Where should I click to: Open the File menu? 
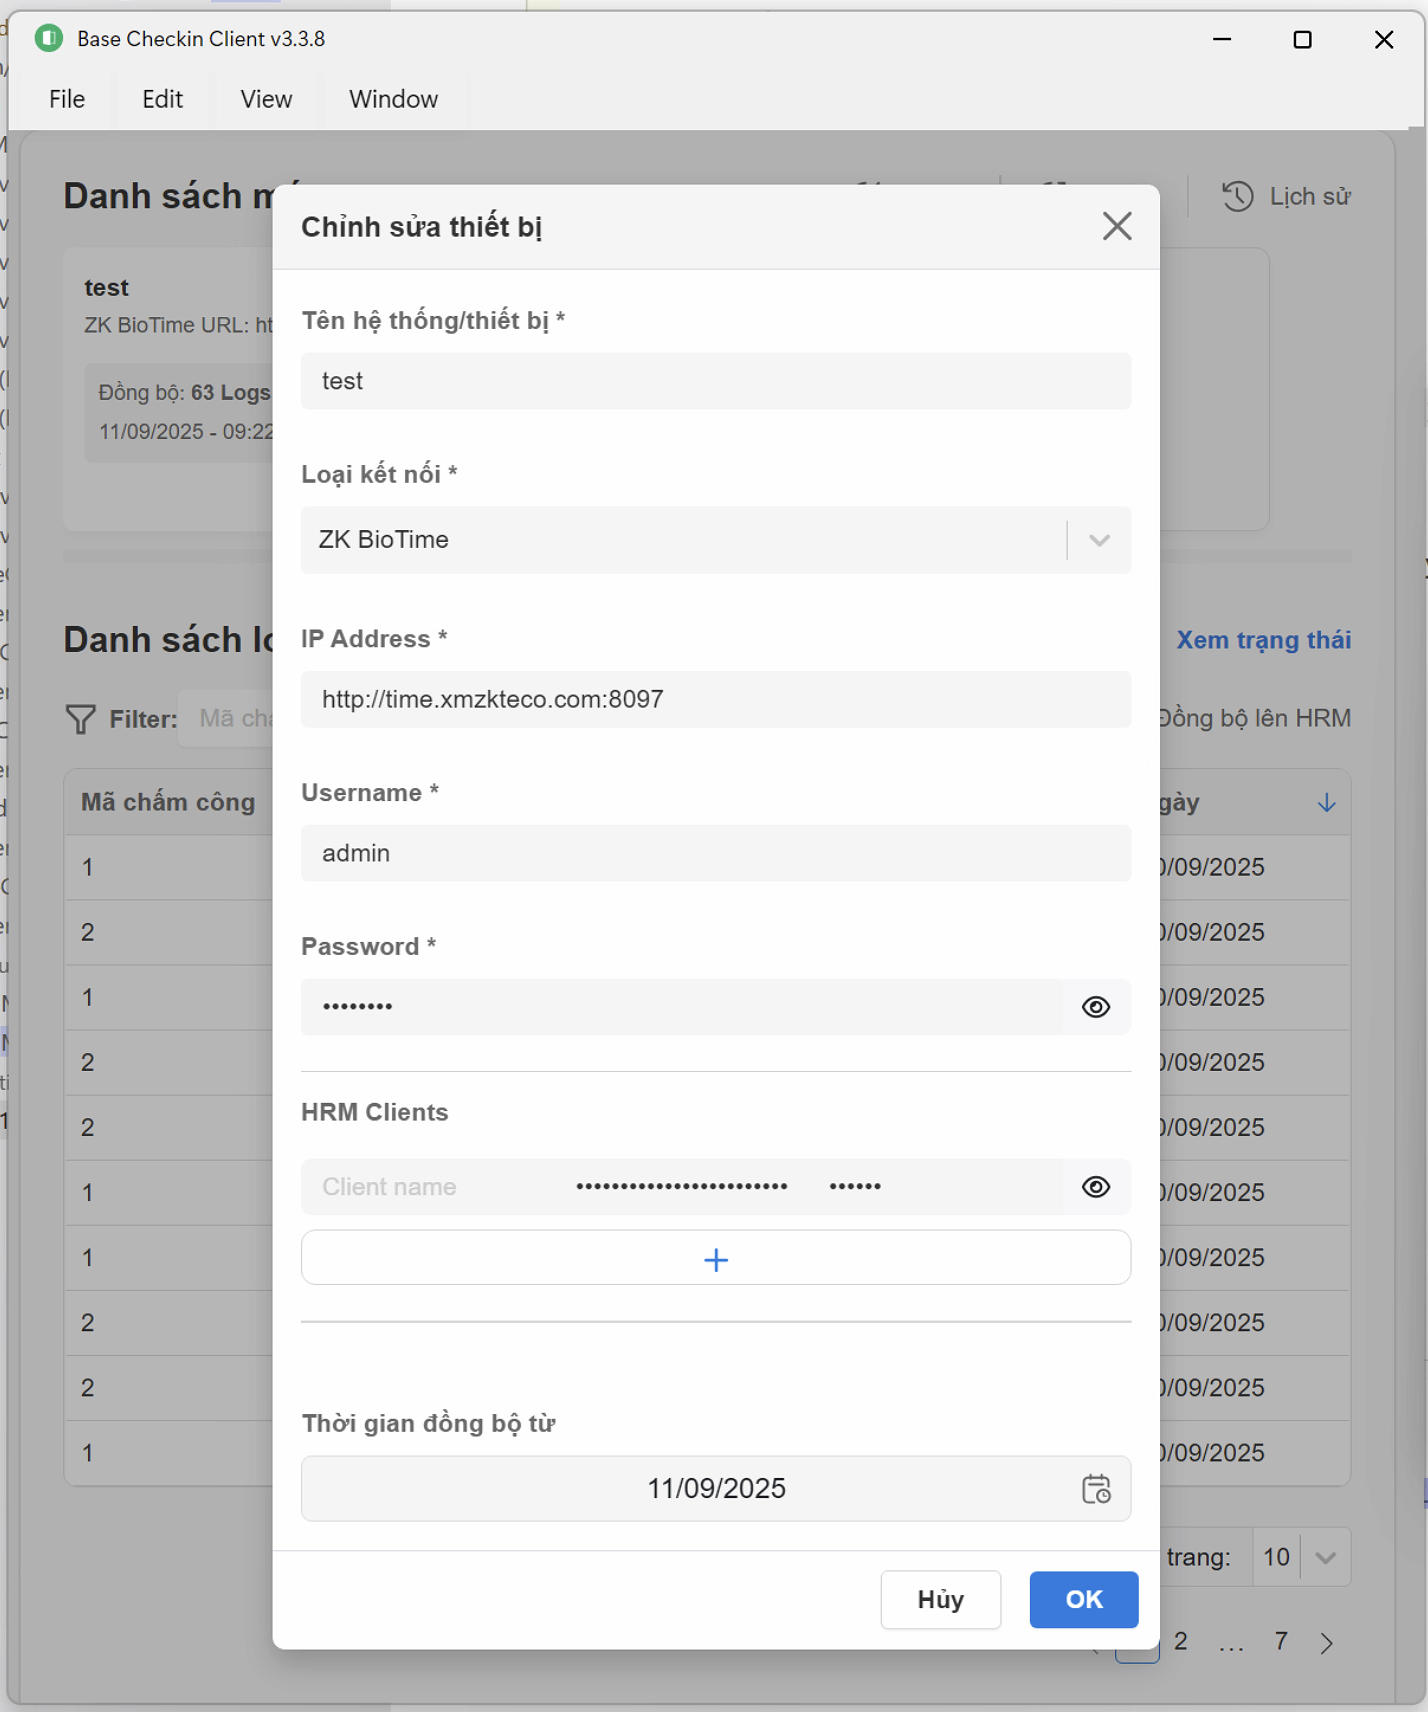coord(67,99)
